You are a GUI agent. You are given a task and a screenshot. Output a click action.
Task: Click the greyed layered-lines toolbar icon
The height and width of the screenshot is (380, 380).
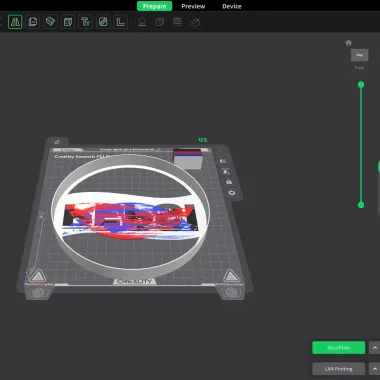coord(177,22)
